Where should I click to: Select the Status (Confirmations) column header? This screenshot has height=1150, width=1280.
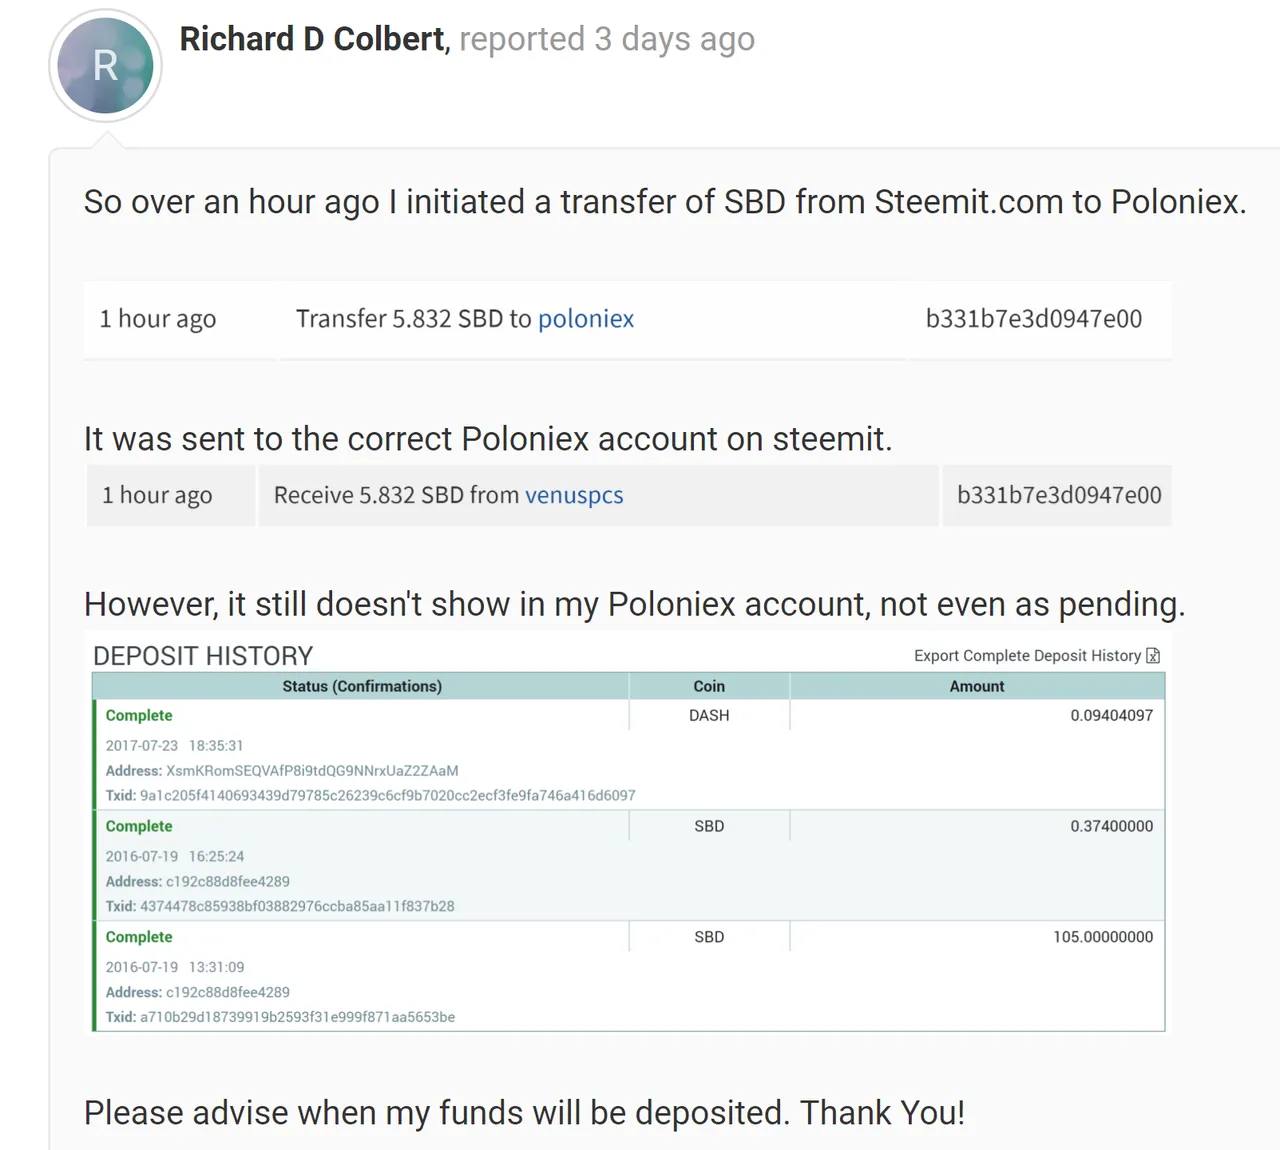point(362,686)
